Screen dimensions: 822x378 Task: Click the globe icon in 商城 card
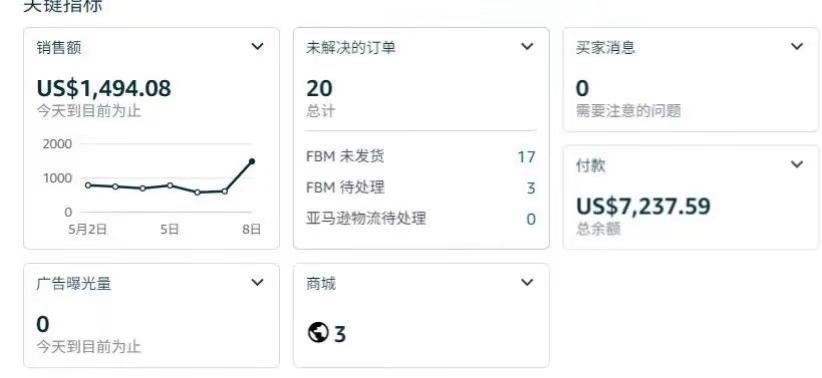pos(318,332)
